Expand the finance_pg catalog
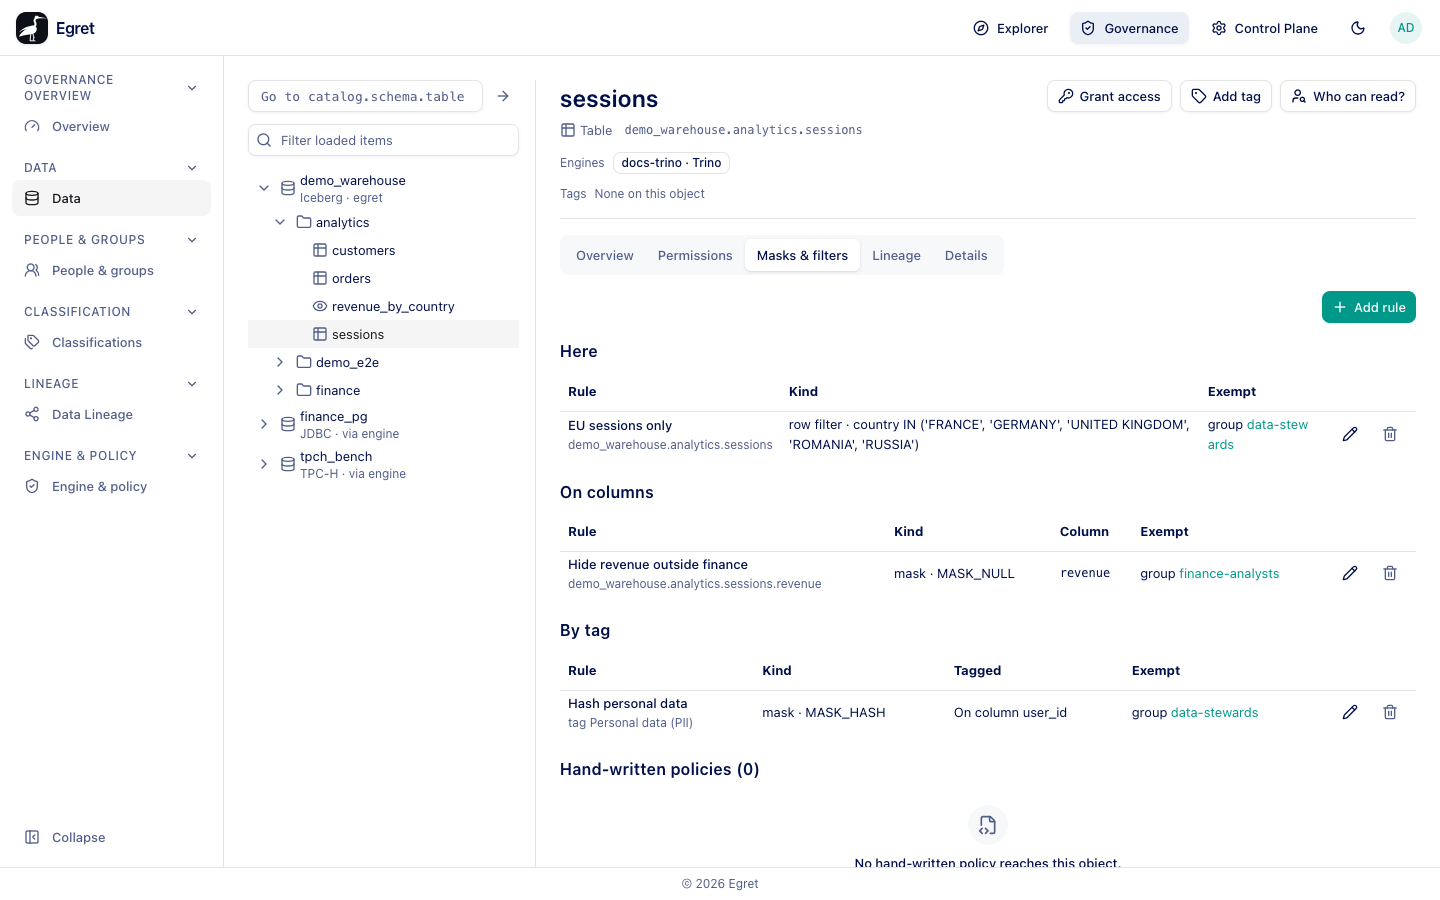The width and height of the screenshot is (1440, 900). click(264, 424)
